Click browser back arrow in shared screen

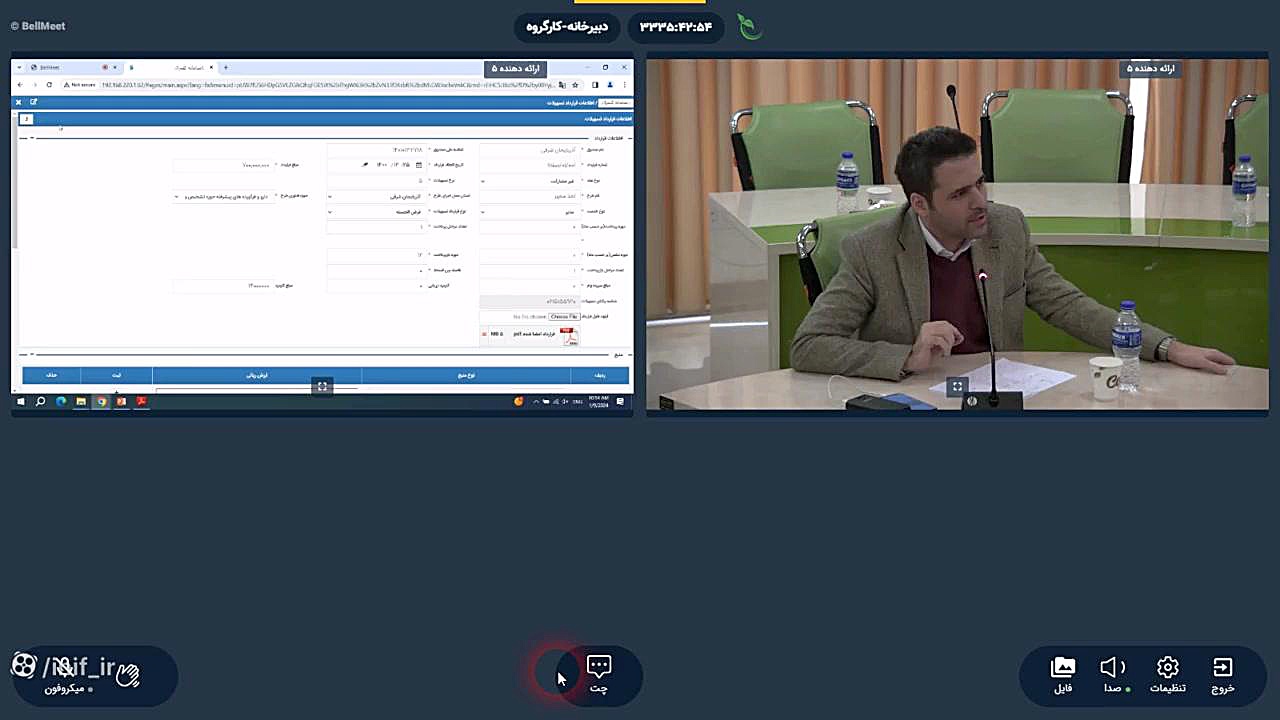pos(21,85)
